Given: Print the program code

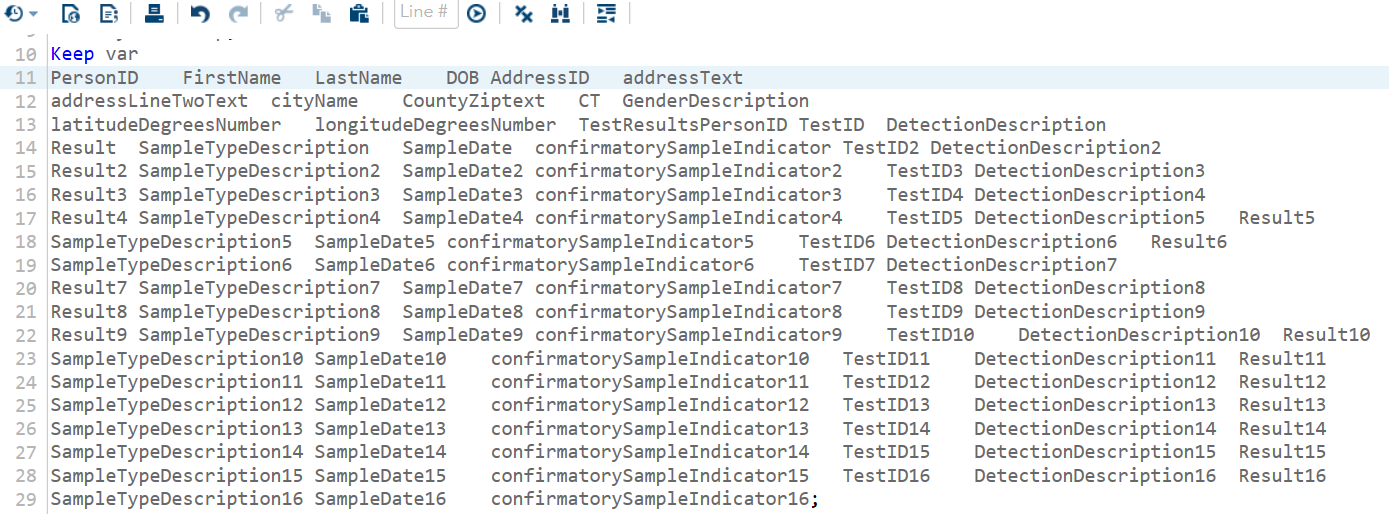Looking at the screenshot, I should coord(154,13).
